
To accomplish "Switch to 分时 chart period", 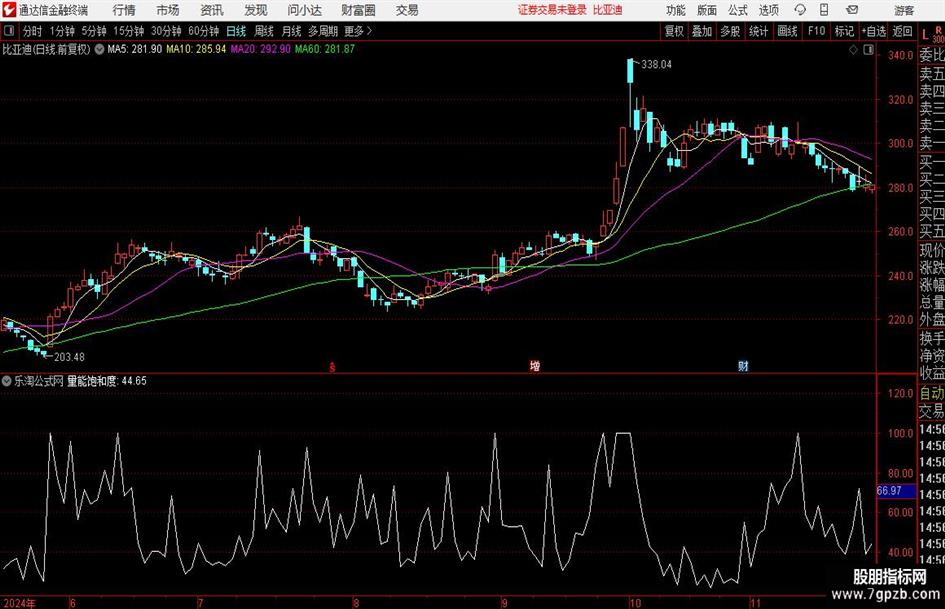I will pos(33,31).
